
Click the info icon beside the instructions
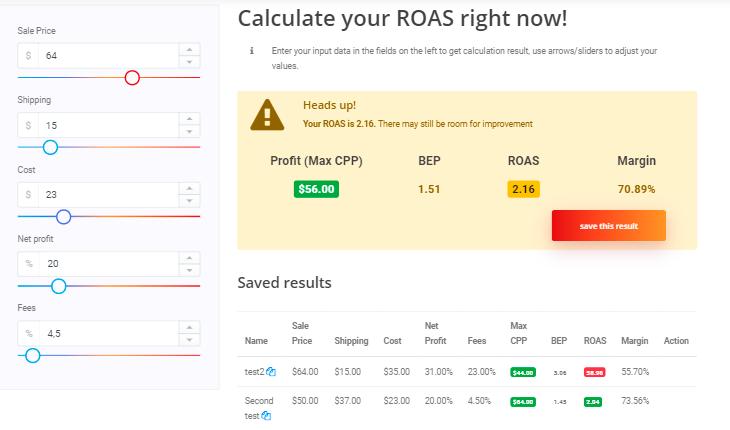coord(252,50)
